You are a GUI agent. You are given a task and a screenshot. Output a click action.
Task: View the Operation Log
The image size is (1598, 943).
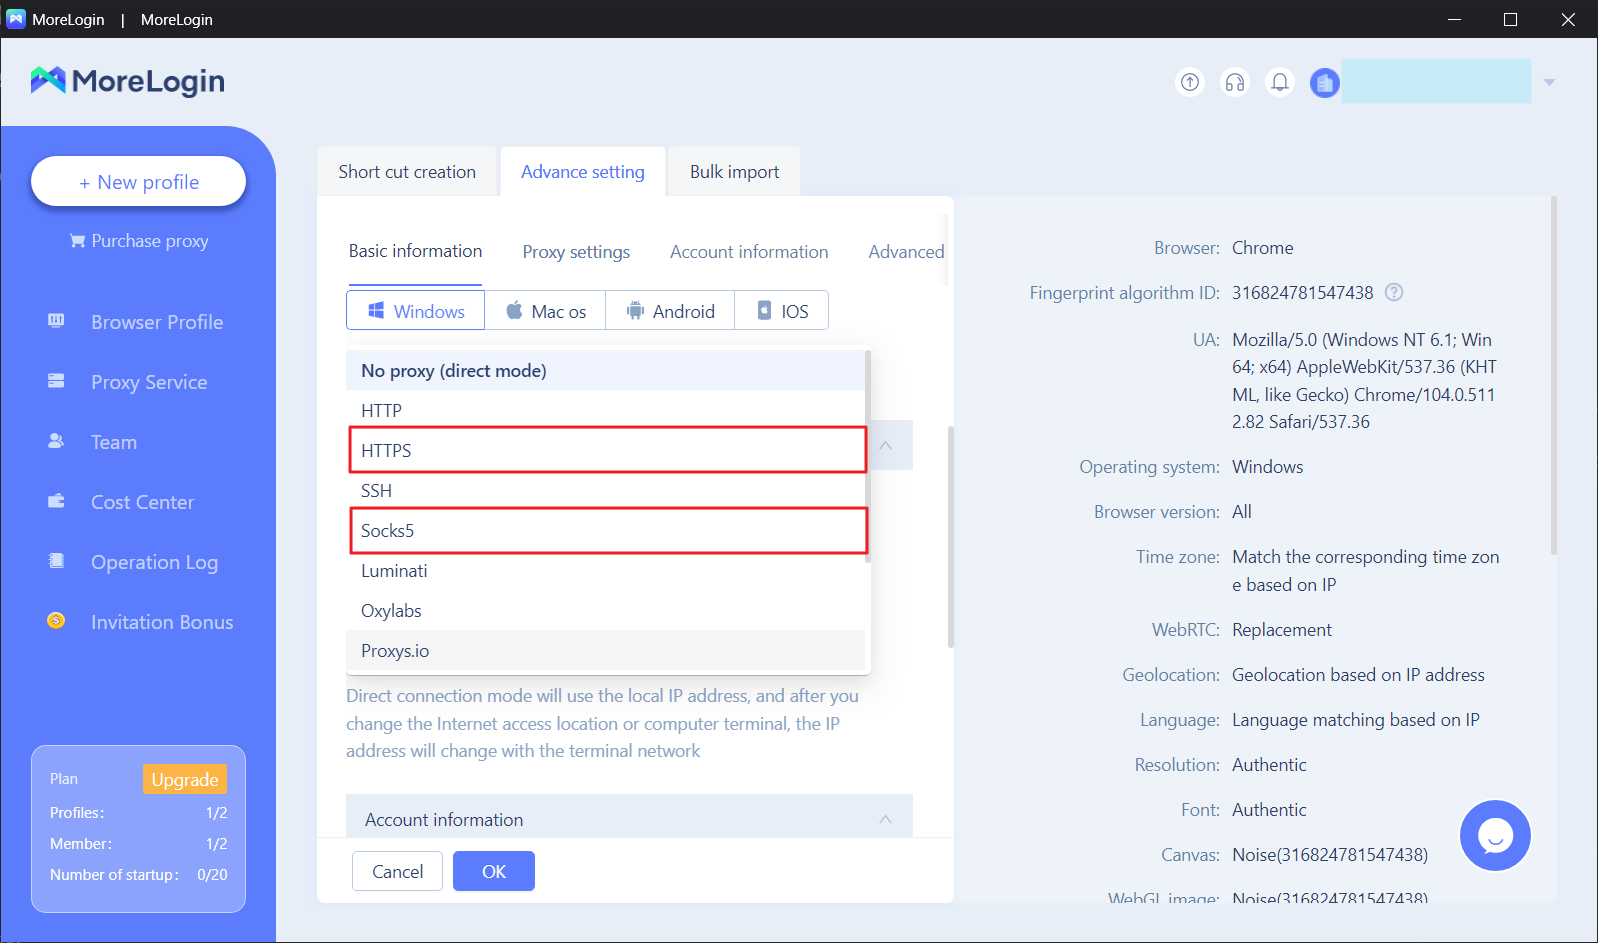point(154,562)
